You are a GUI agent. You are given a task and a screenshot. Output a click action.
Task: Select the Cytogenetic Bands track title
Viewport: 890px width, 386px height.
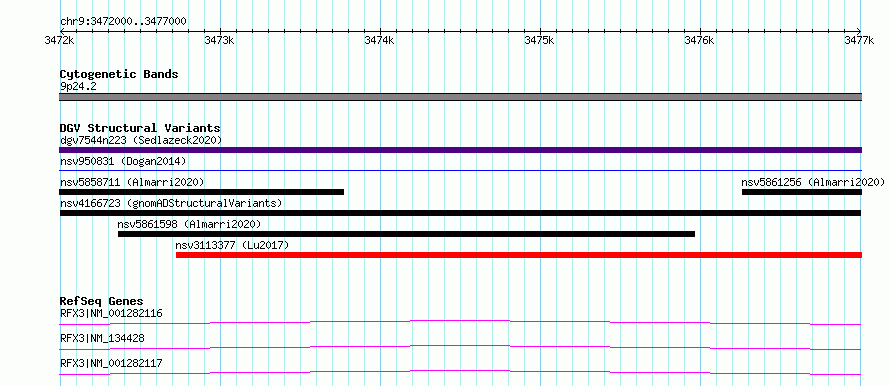(119, 74)
